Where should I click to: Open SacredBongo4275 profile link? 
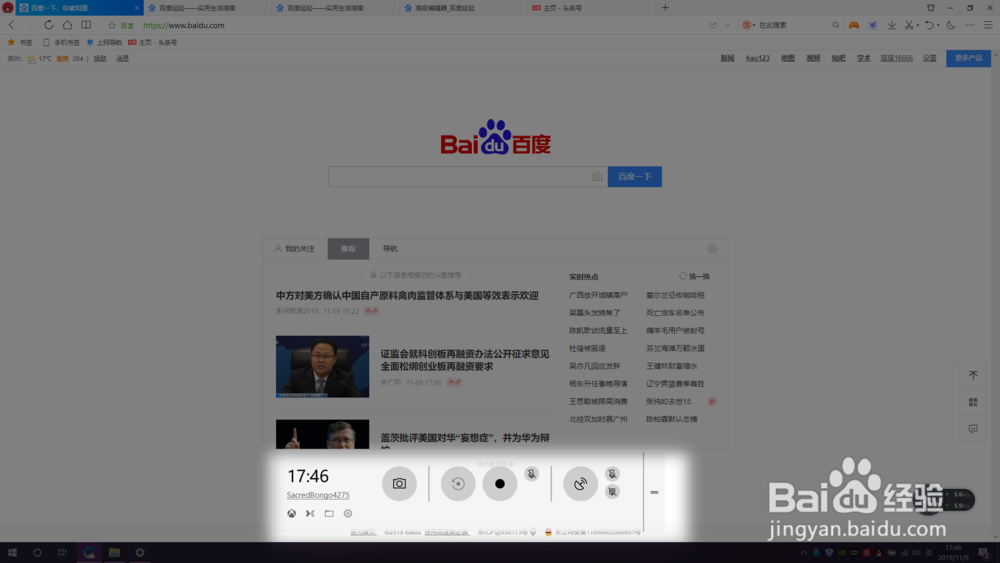click(318, 495)
